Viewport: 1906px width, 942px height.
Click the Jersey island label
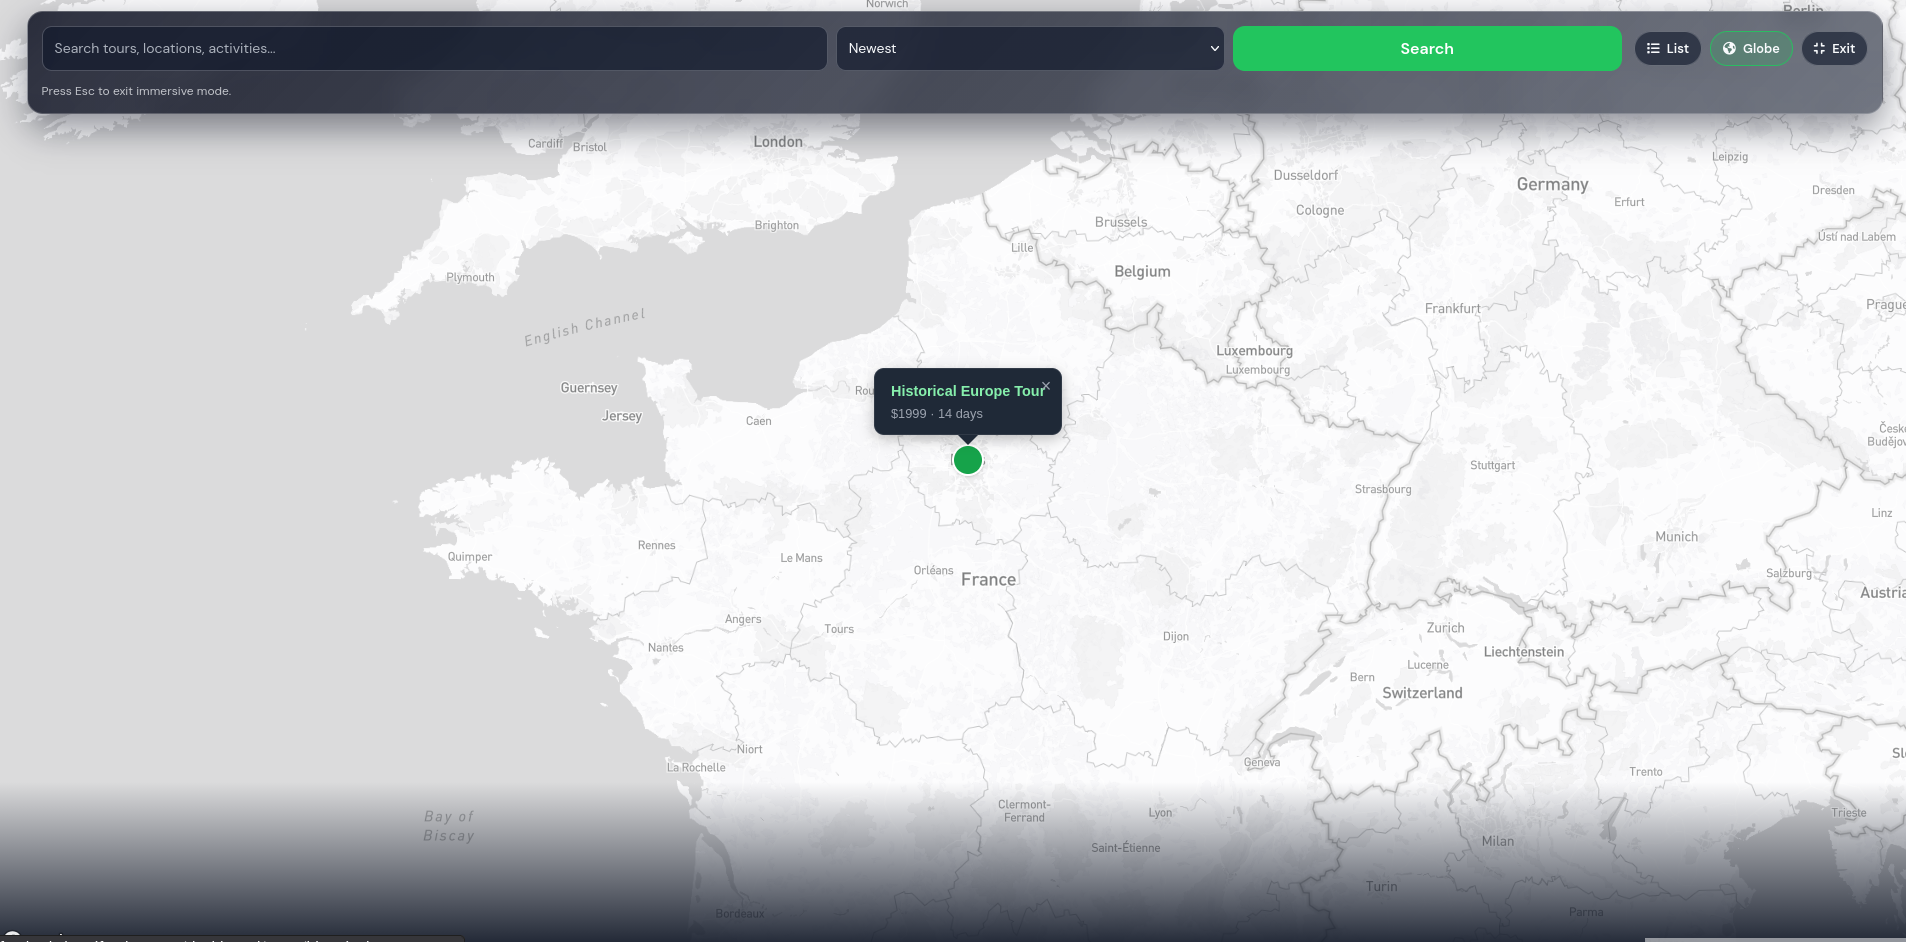point(621,416)
